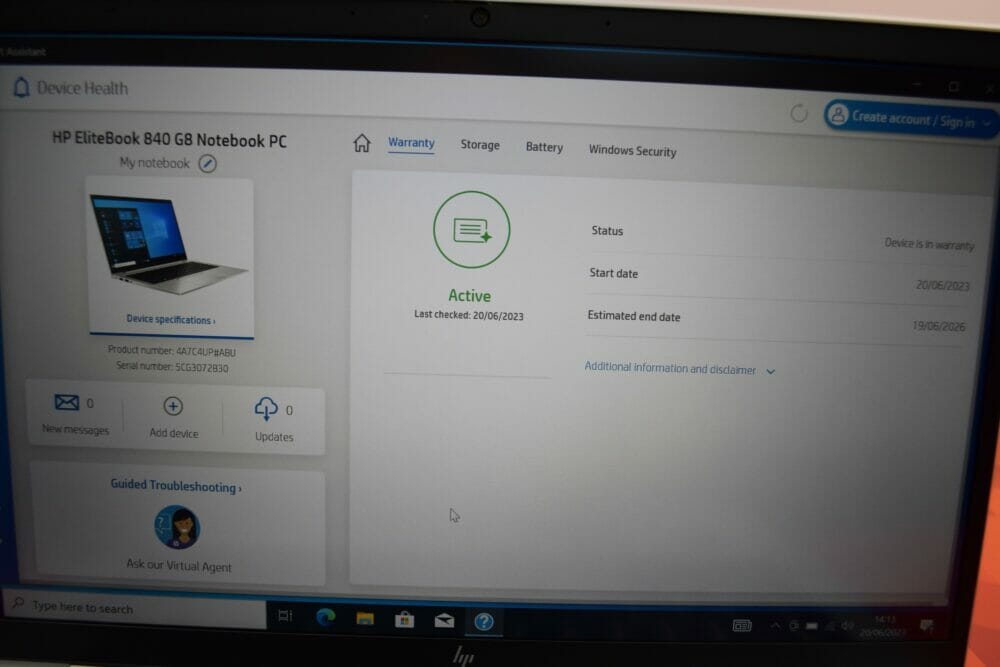Click the Device is in warranty status value
1000x667 pixels.
[x=929, y=244]
